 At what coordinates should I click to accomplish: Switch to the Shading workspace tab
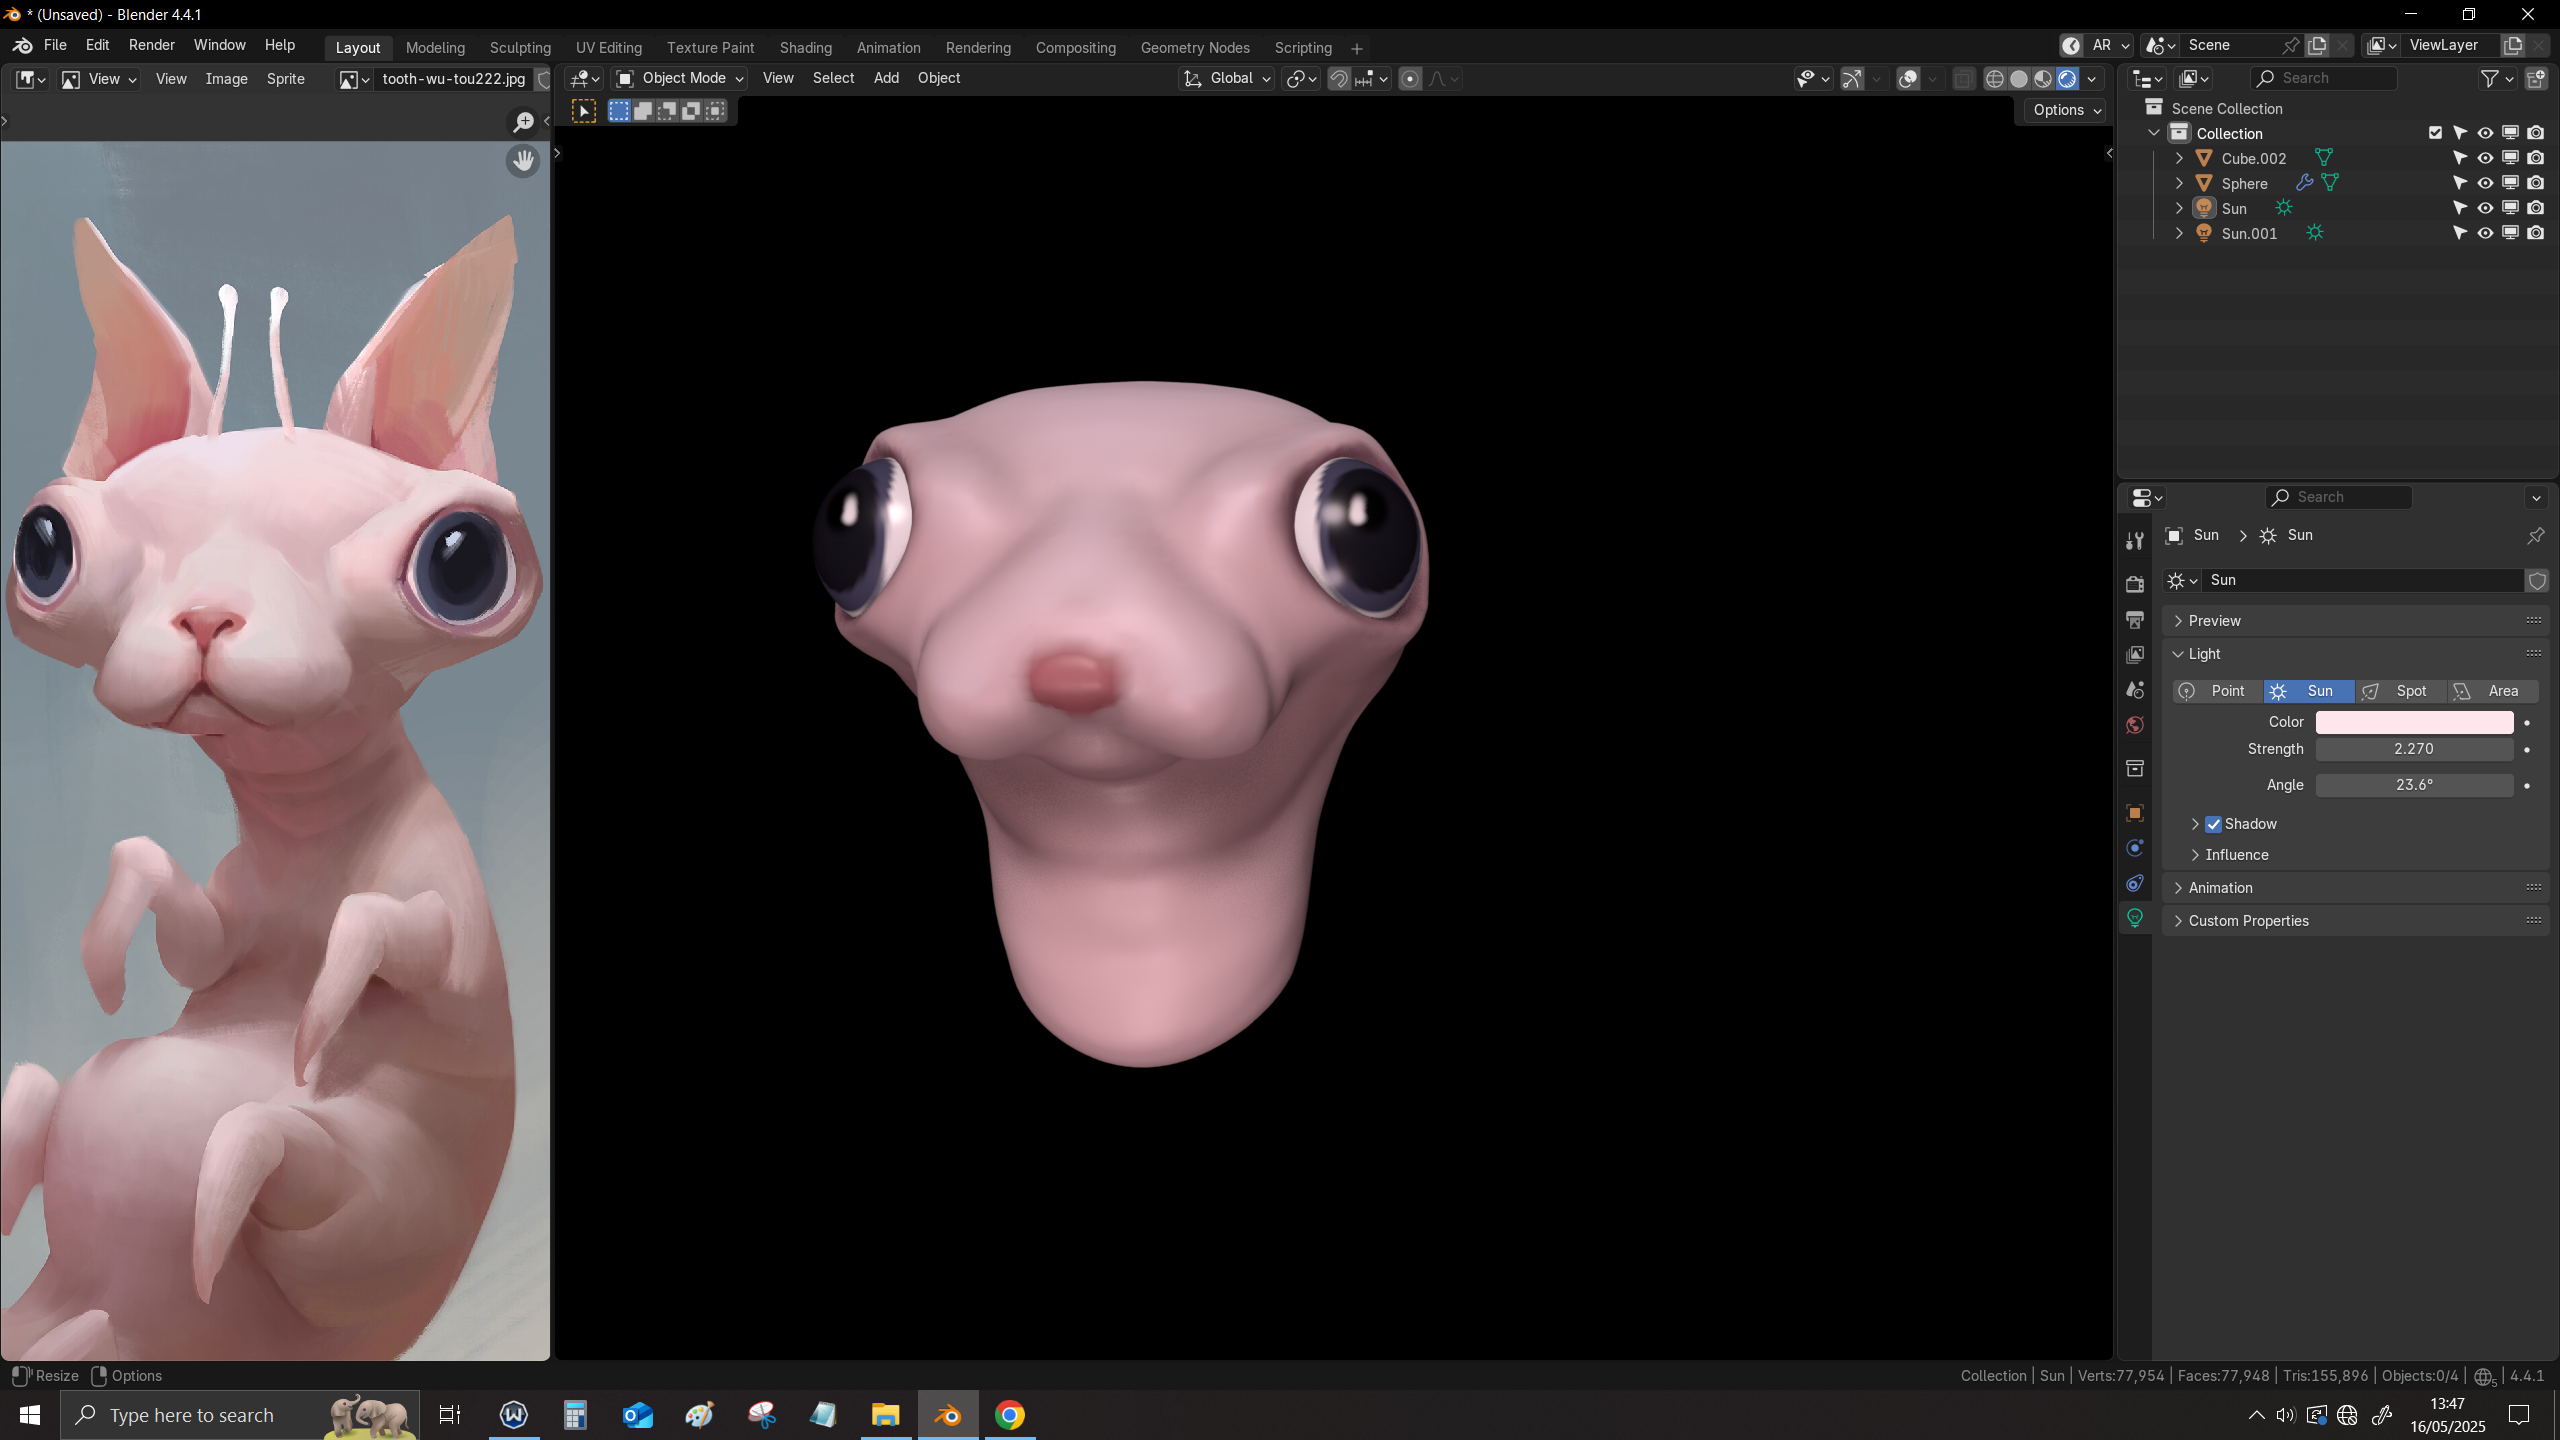click(x=805, y=48)
